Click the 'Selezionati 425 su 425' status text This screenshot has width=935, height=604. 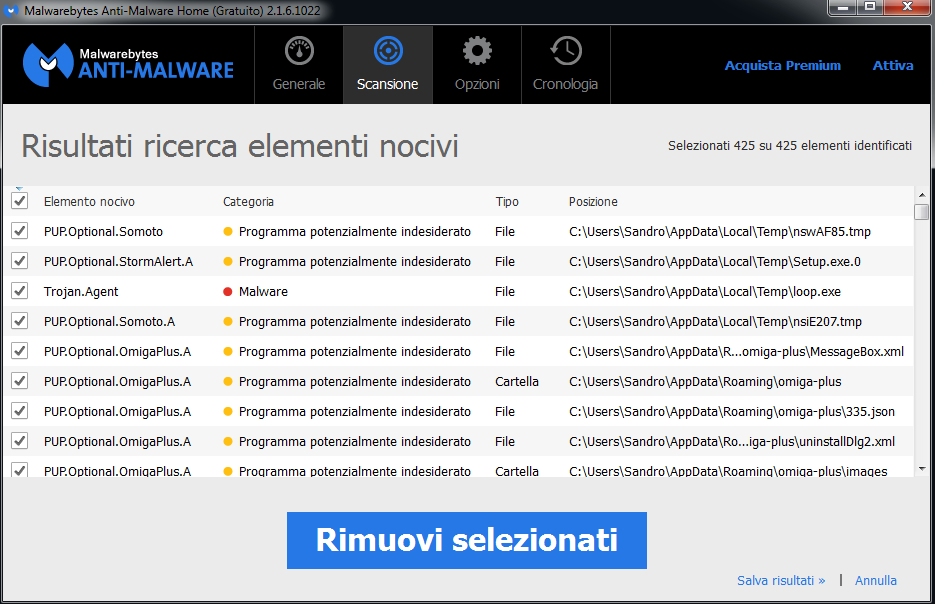pyautogui.click(x=790, y=145)
